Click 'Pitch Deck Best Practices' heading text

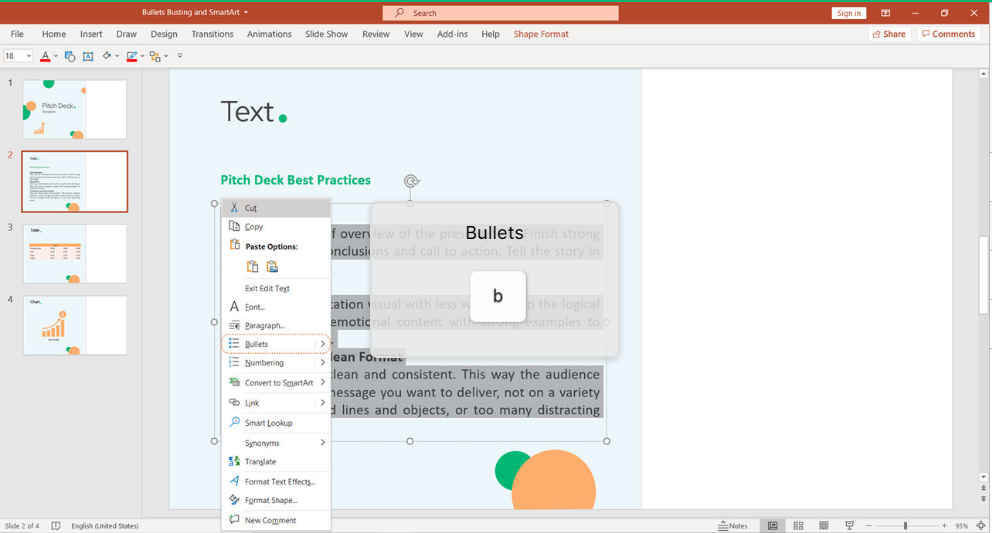click(295, 180)
